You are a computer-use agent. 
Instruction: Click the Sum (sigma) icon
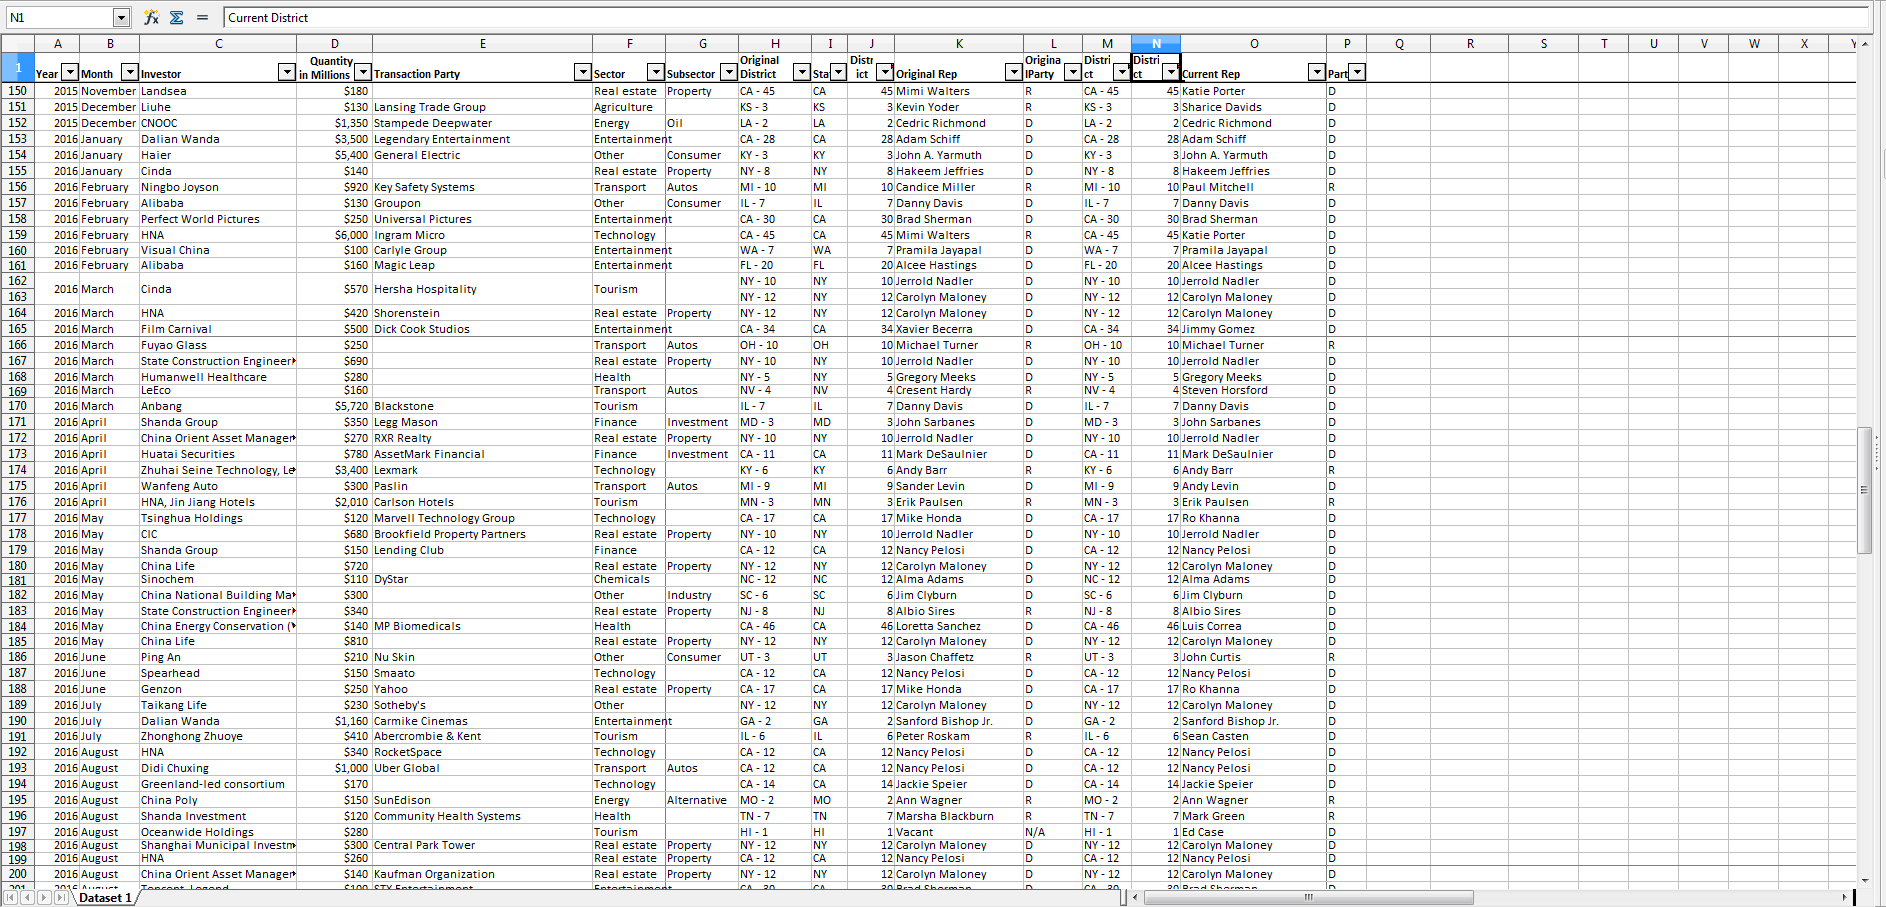pyautogui.click(x=176, y=17)
